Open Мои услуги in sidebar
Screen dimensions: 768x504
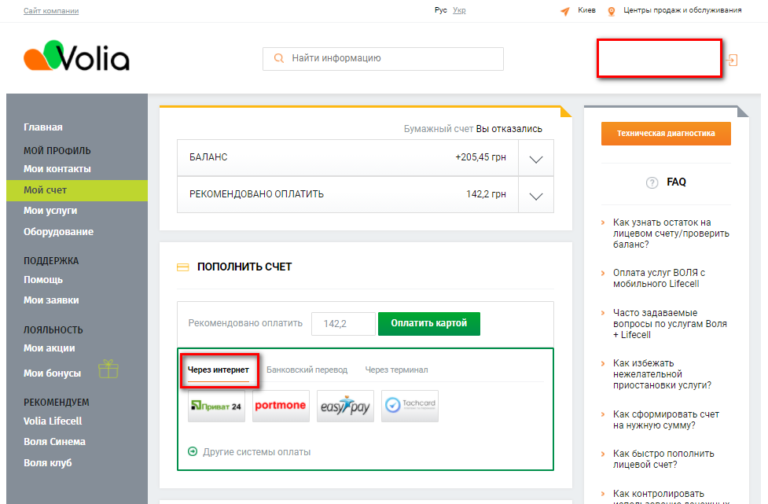(50, 211)
